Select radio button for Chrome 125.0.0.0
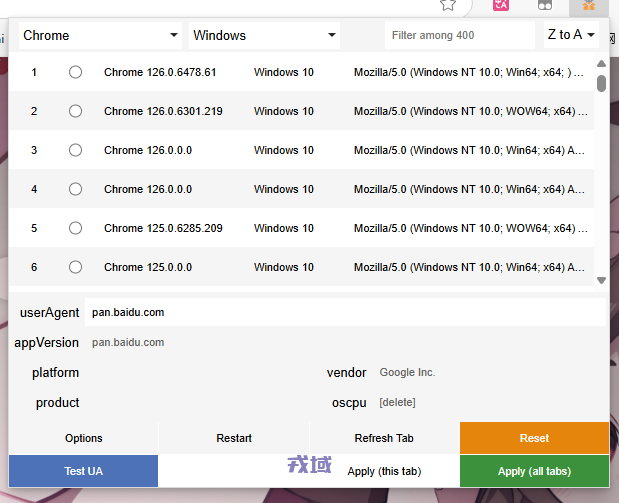 [x=75, y=267]
